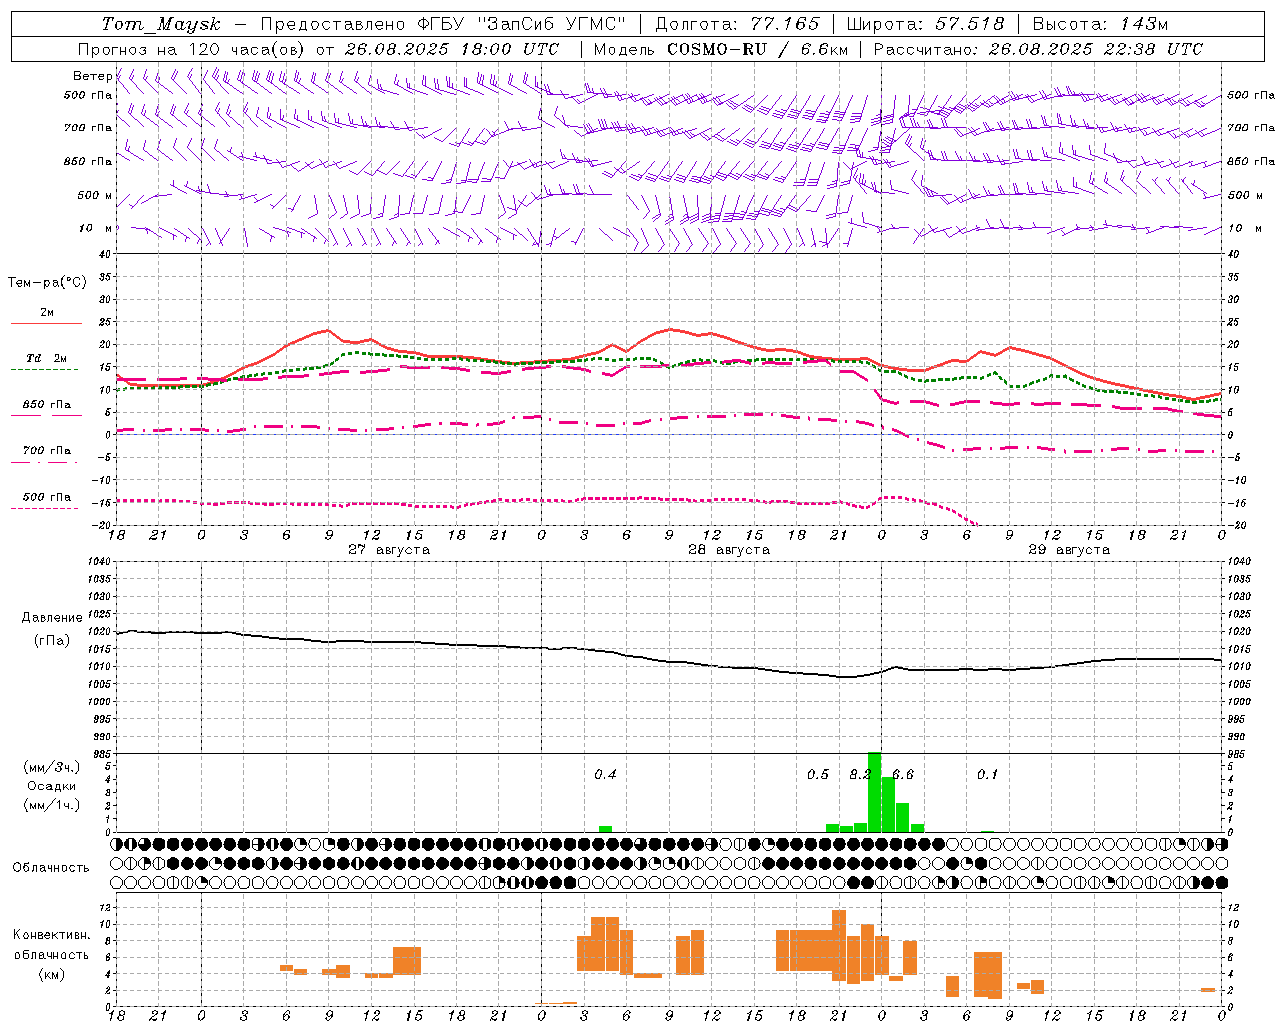Click the 27 августа date label

click(x=389, y=550)
